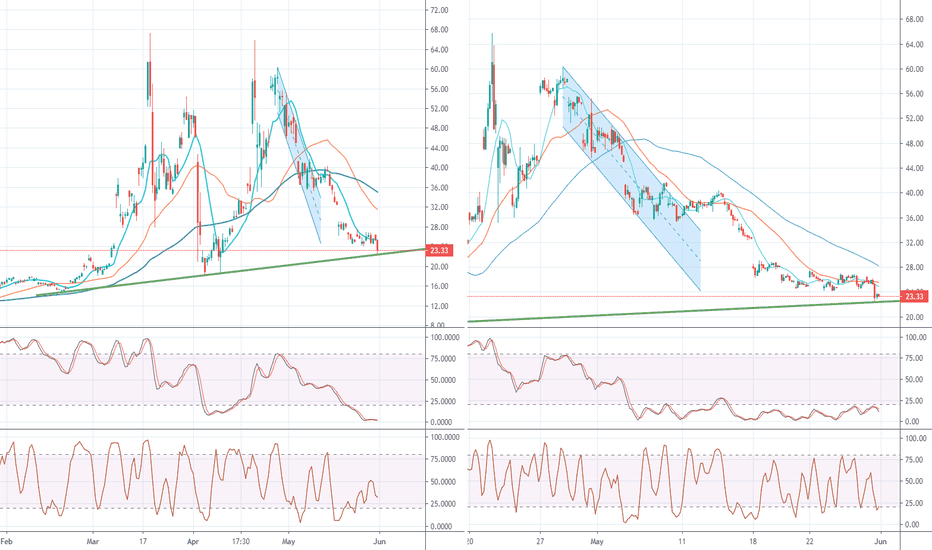Click the 56.00 level on right price axis
Screen dimensions: 932x550
point(914,94)
